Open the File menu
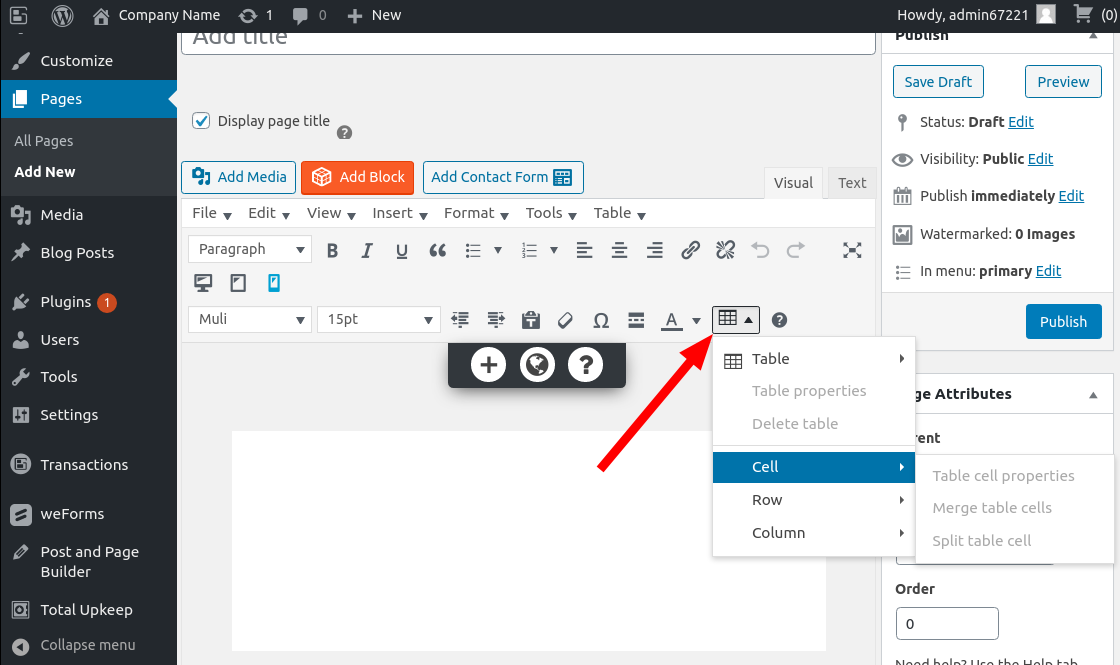Screen dimensions: 1120x665 pyautogui.click(x=211, y=213)
